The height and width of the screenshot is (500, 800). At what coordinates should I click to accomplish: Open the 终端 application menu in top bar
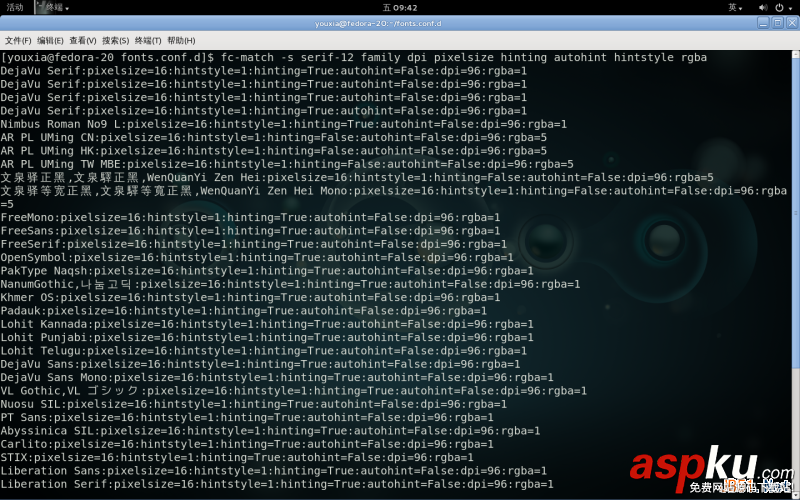coord(53,7)
